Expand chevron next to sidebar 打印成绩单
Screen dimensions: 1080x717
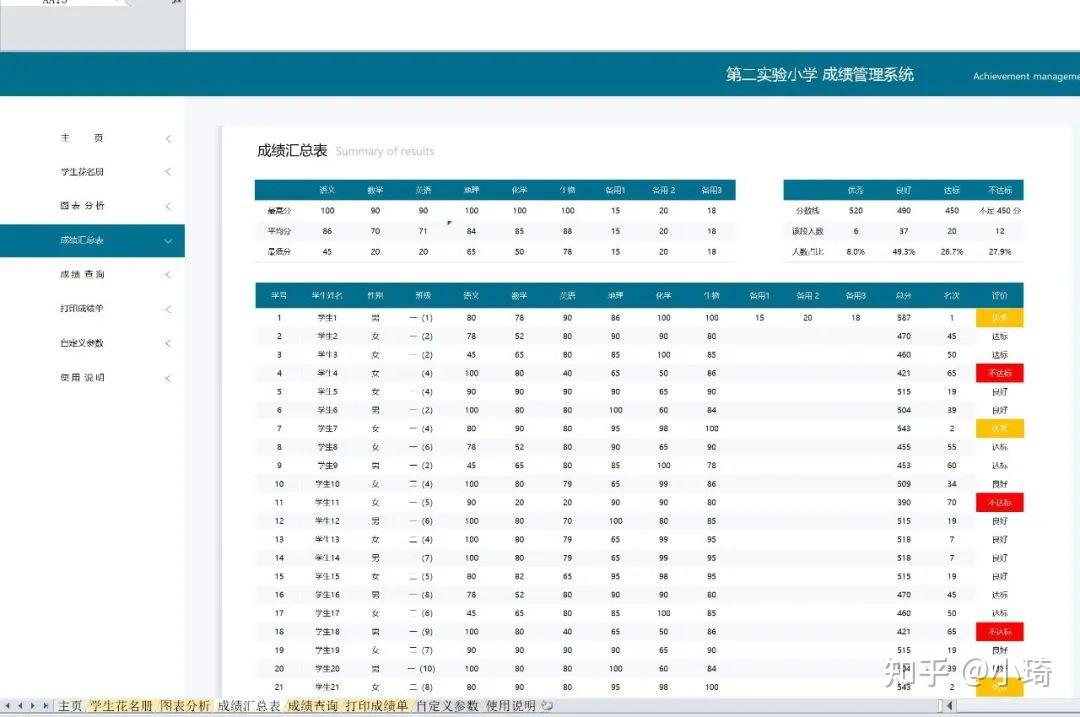pyautogui.click(x=168, y=309)
